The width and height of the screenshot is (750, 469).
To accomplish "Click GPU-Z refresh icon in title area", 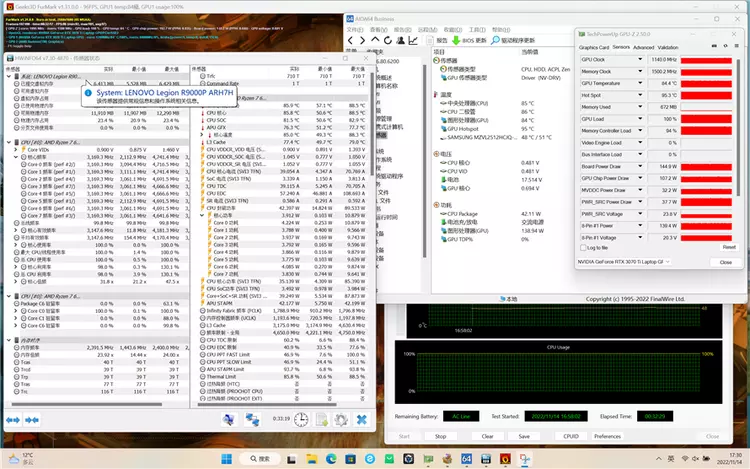I will point(725,46).
